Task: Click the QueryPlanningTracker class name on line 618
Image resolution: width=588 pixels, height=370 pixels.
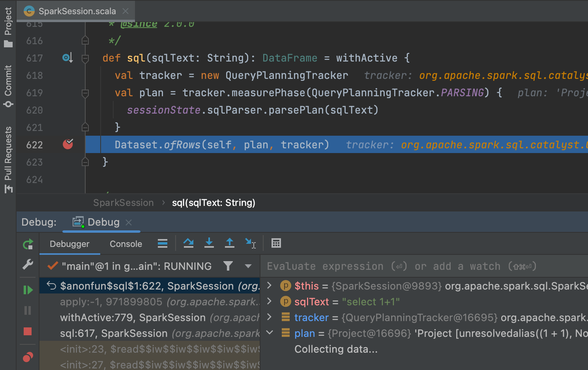Action: pyautogui.click(x=286, y=75)
